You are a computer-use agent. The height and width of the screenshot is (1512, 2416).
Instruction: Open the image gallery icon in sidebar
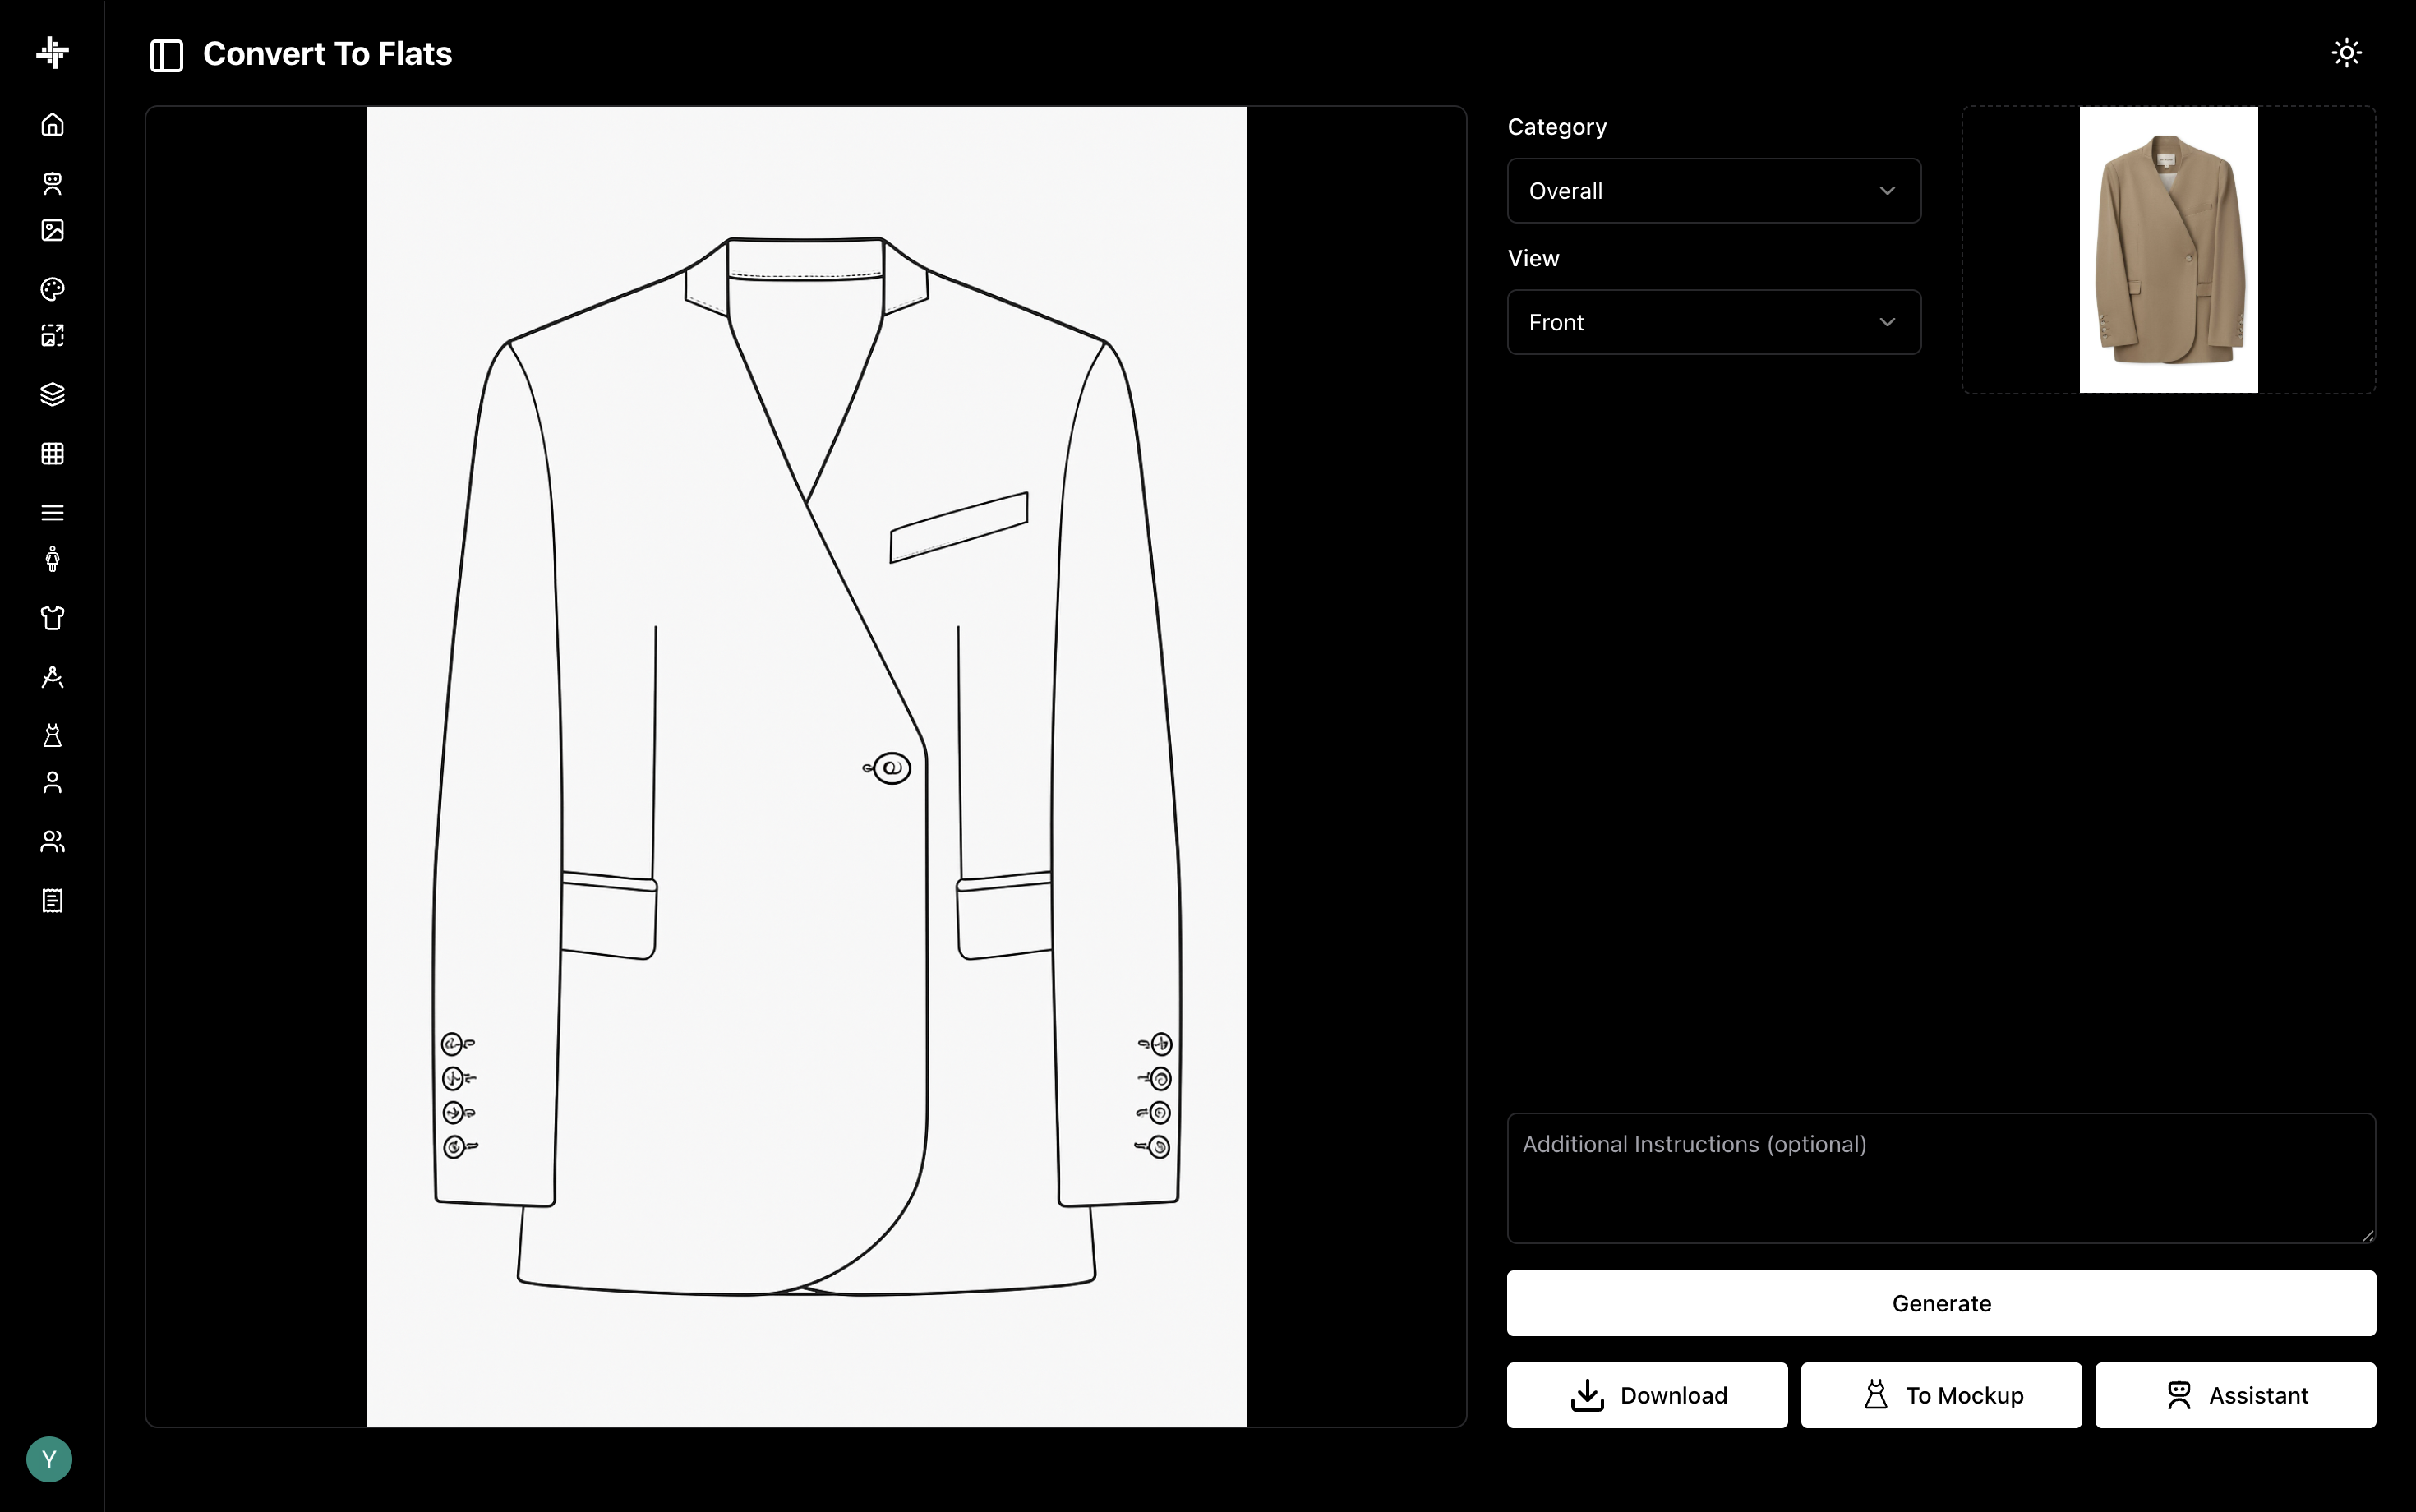[52, 230]
